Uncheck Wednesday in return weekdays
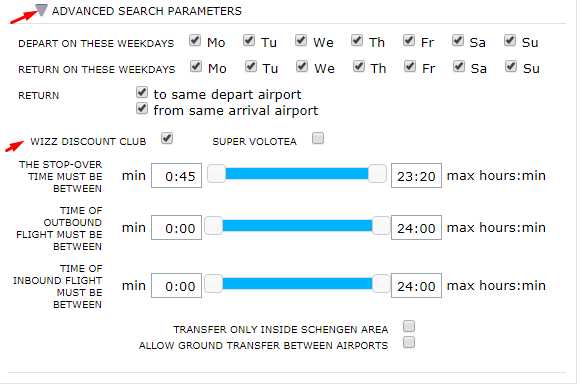580x384 pixels. pos(302,66)
